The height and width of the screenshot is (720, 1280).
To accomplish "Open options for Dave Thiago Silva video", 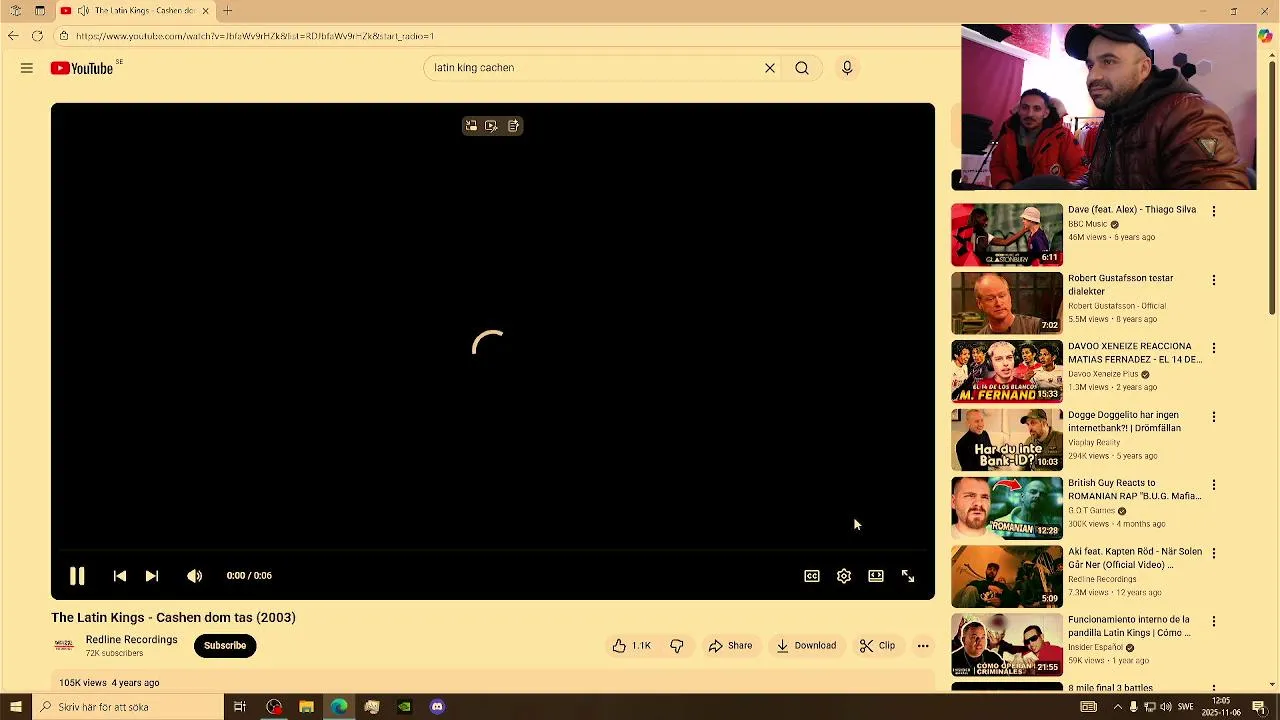I will pos(1214,212).
